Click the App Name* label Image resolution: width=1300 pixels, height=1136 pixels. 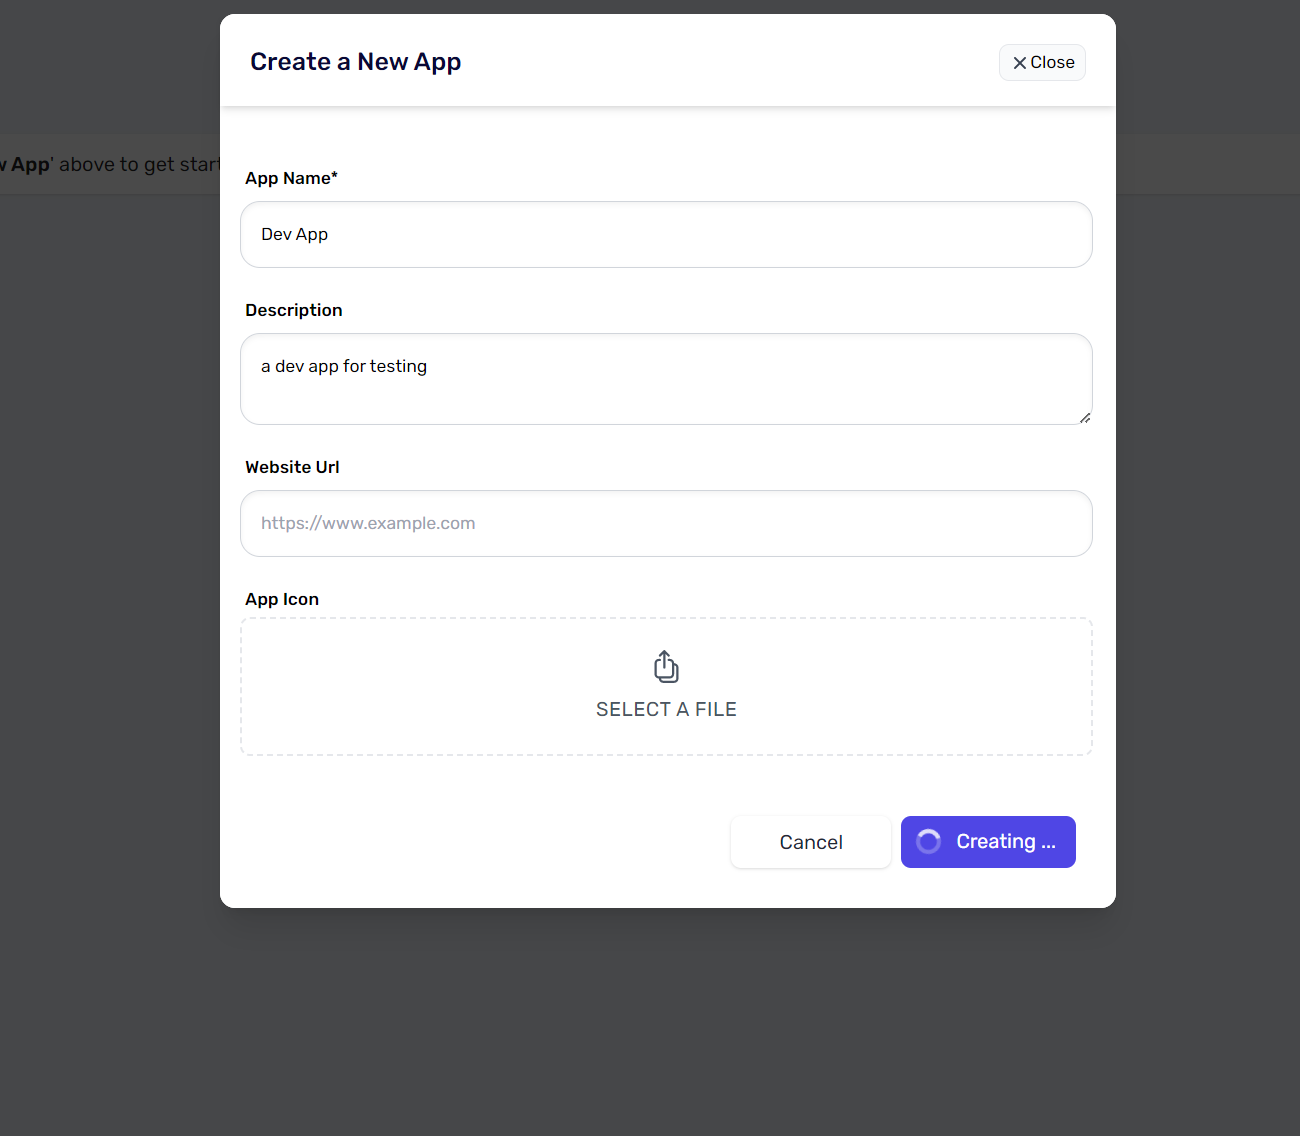coord(291,178)
